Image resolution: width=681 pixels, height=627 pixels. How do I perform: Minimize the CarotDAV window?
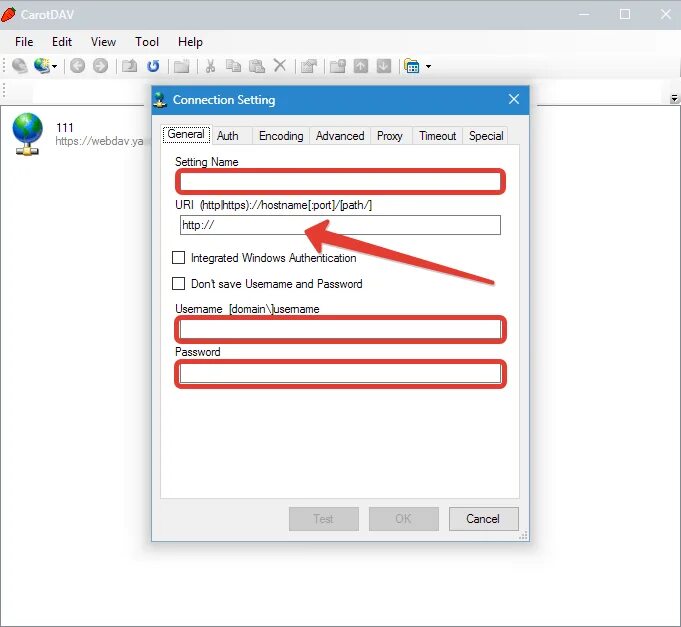tap(584, 14)
